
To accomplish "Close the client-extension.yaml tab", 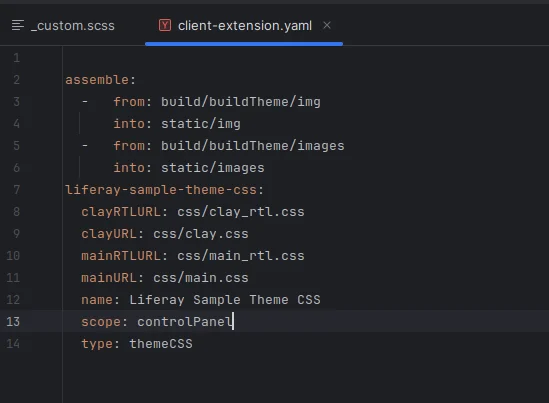I will tap(327, 25).
